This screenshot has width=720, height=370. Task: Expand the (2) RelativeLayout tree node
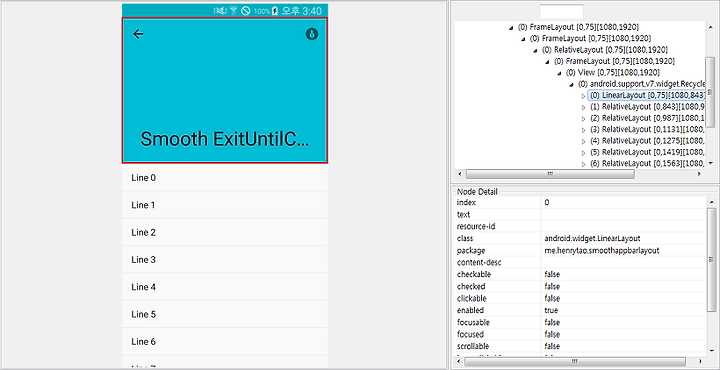pos(584,118)
